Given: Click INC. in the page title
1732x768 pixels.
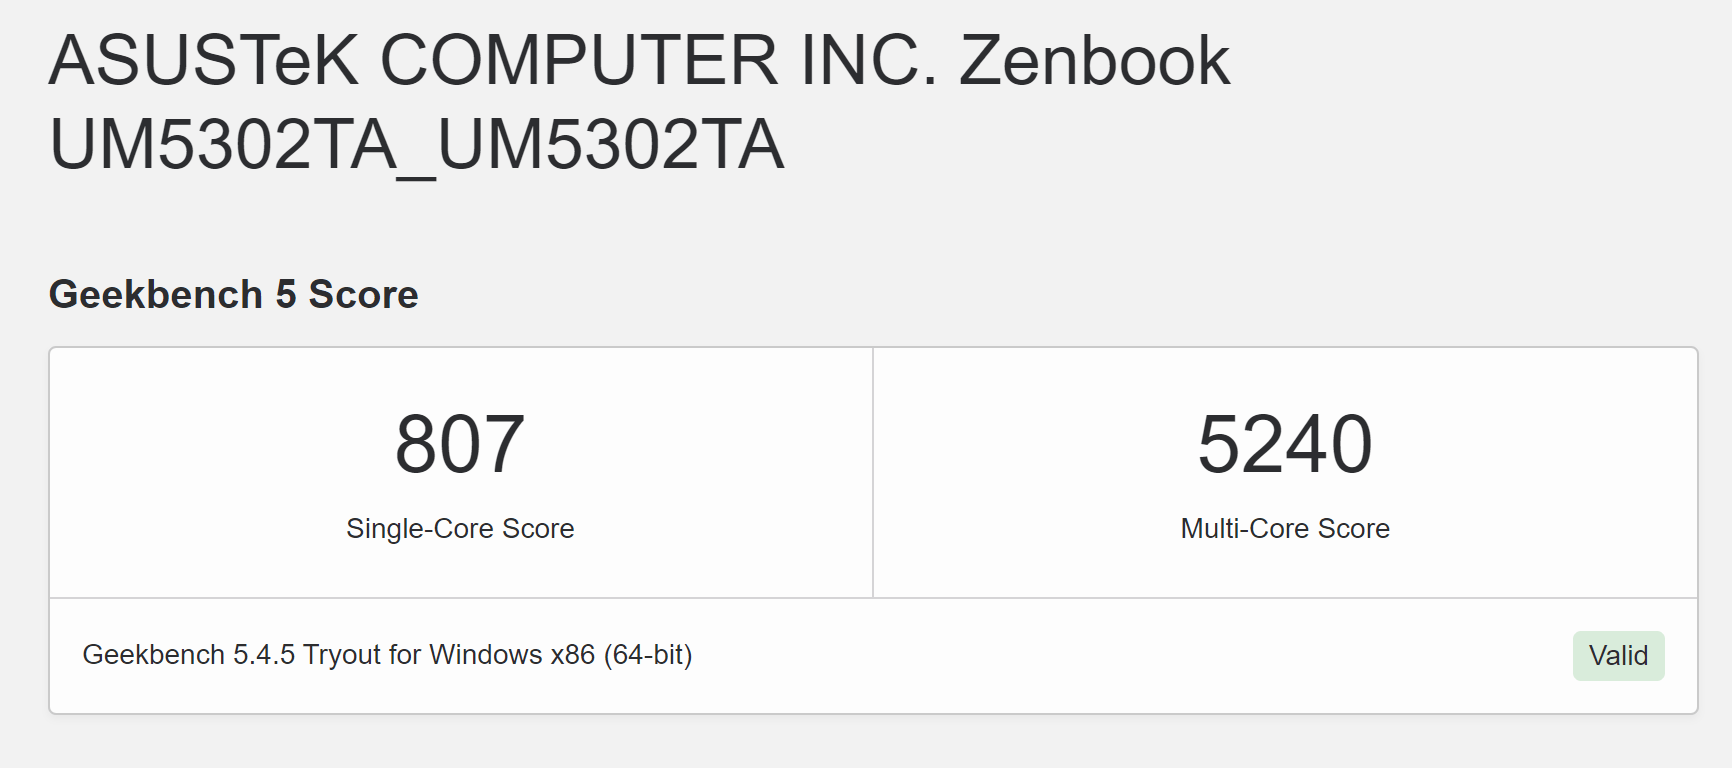Looking at the screenshot, I should click(x=869, y=61).
